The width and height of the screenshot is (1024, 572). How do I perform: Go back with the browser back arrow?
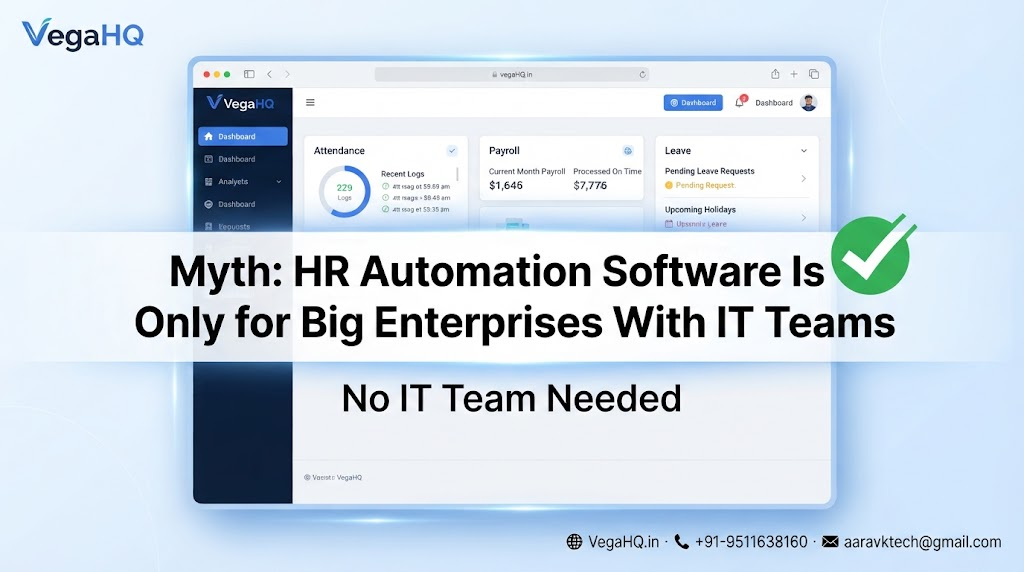point(269,74)
